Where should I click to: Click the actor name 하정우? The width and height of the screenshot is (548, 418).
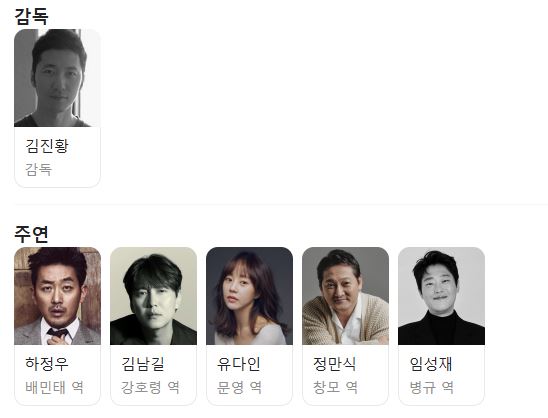[47, 364]
